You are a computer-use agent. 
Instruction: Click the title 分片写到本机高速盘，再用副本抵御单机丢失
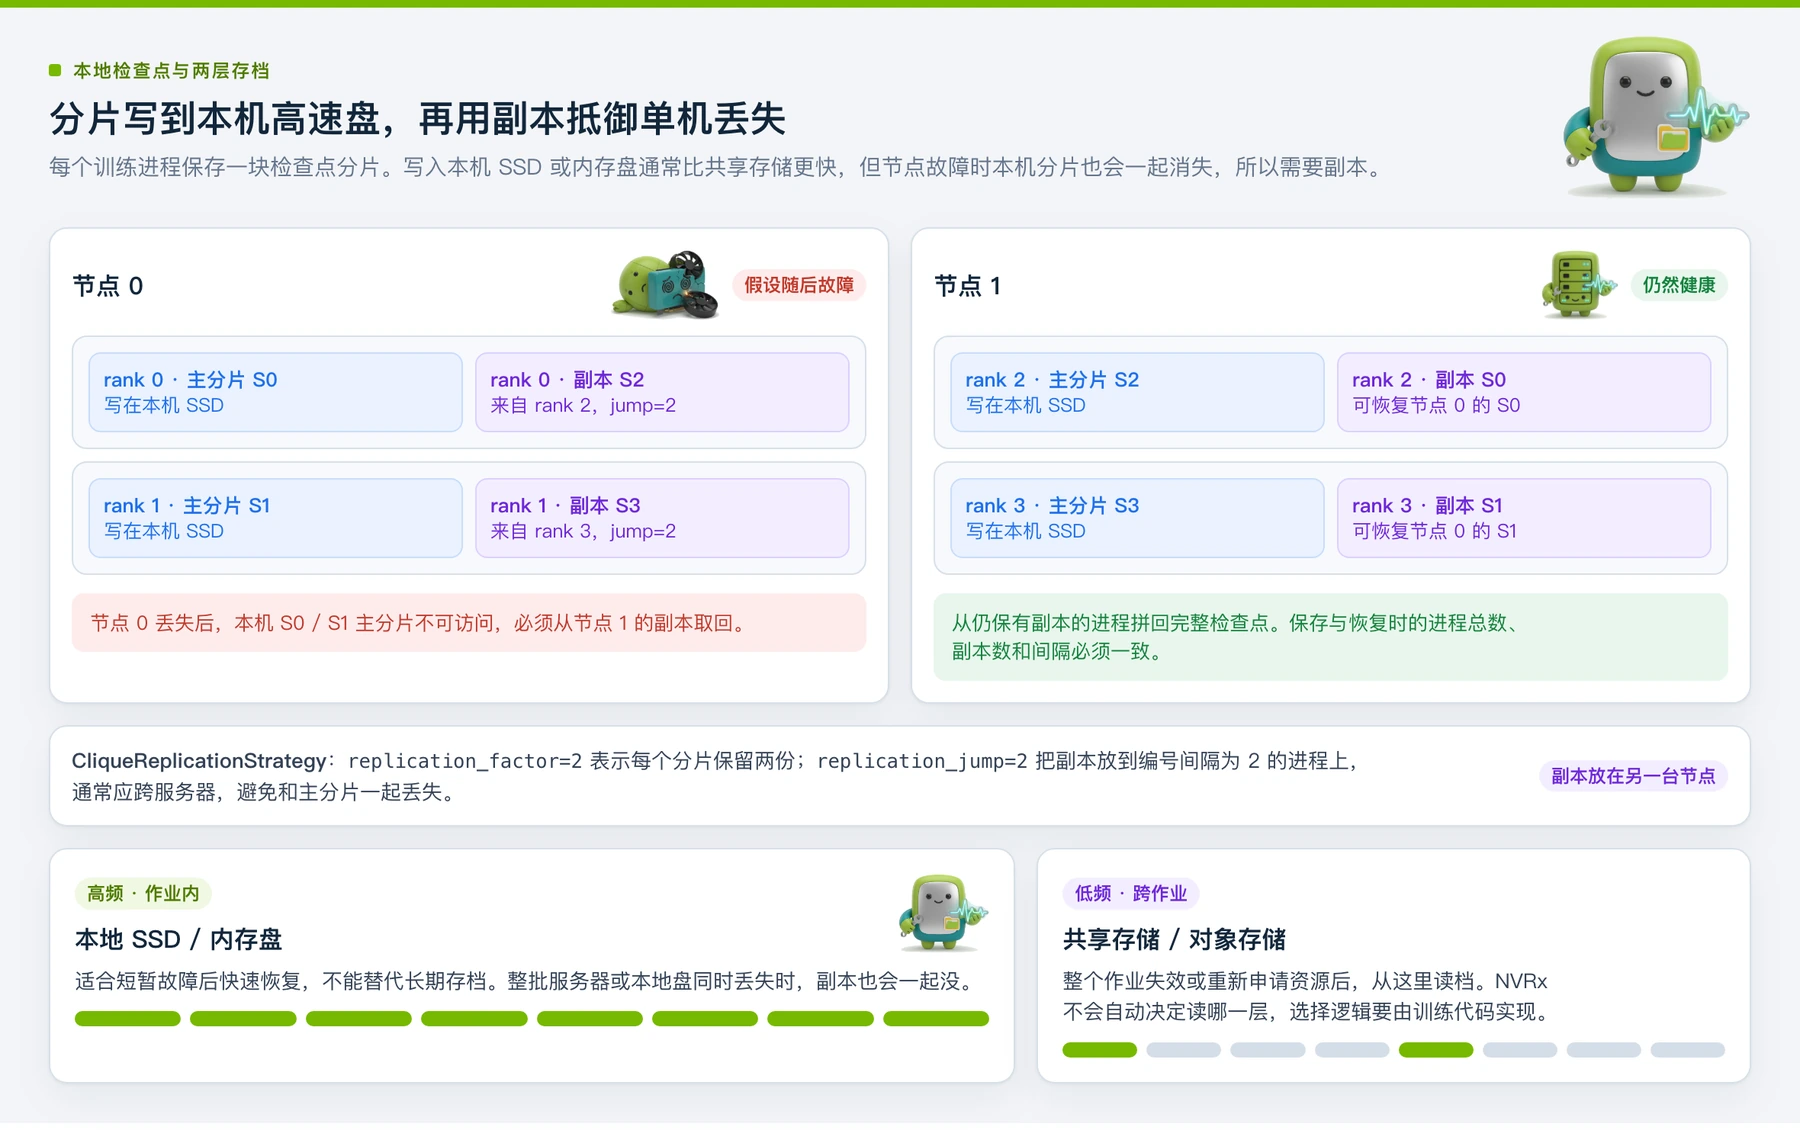tap(418, 118)
